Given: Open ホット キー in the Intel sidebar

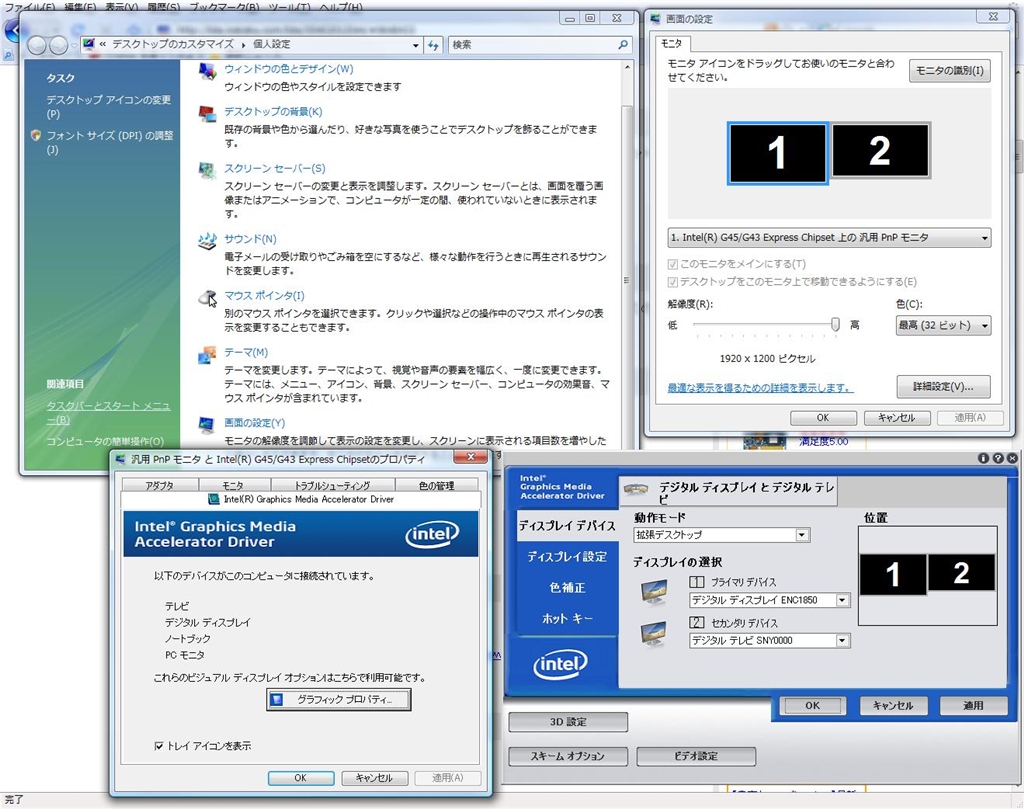Looking at the screenshot, I should pyautogui.click(x=567, y=618).
